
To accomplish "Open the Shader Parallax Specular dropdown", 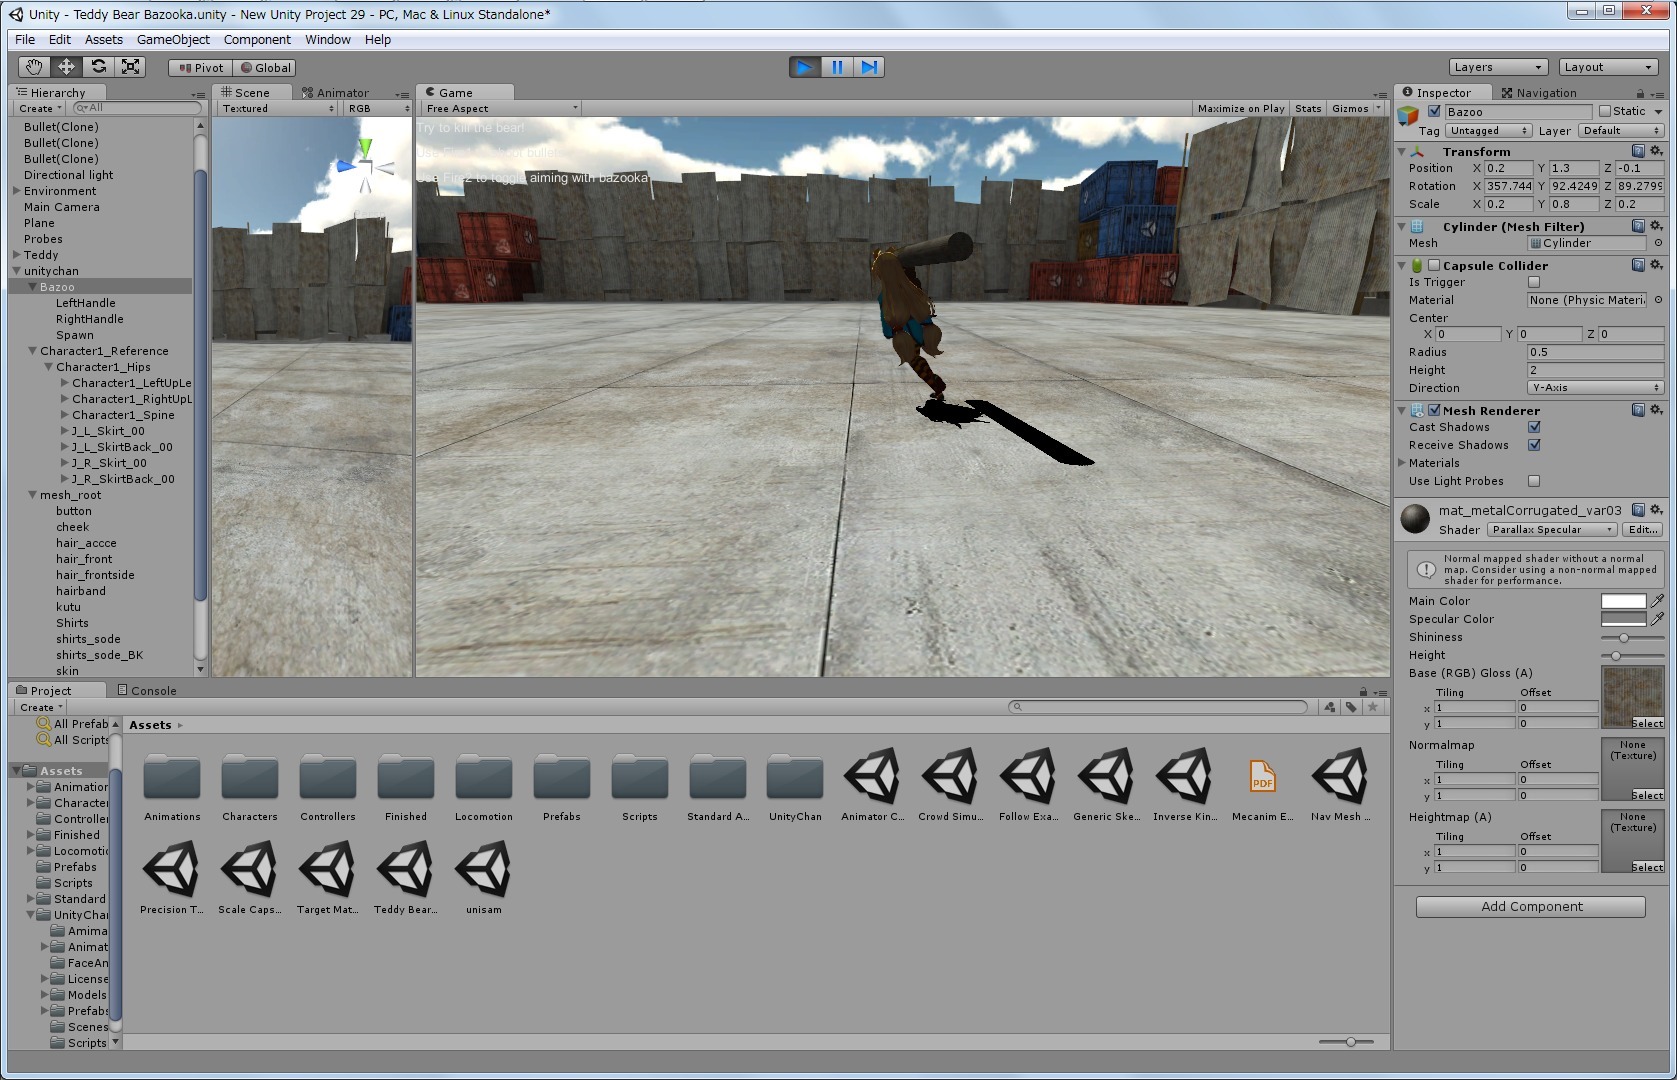I will coord(1551,530).
